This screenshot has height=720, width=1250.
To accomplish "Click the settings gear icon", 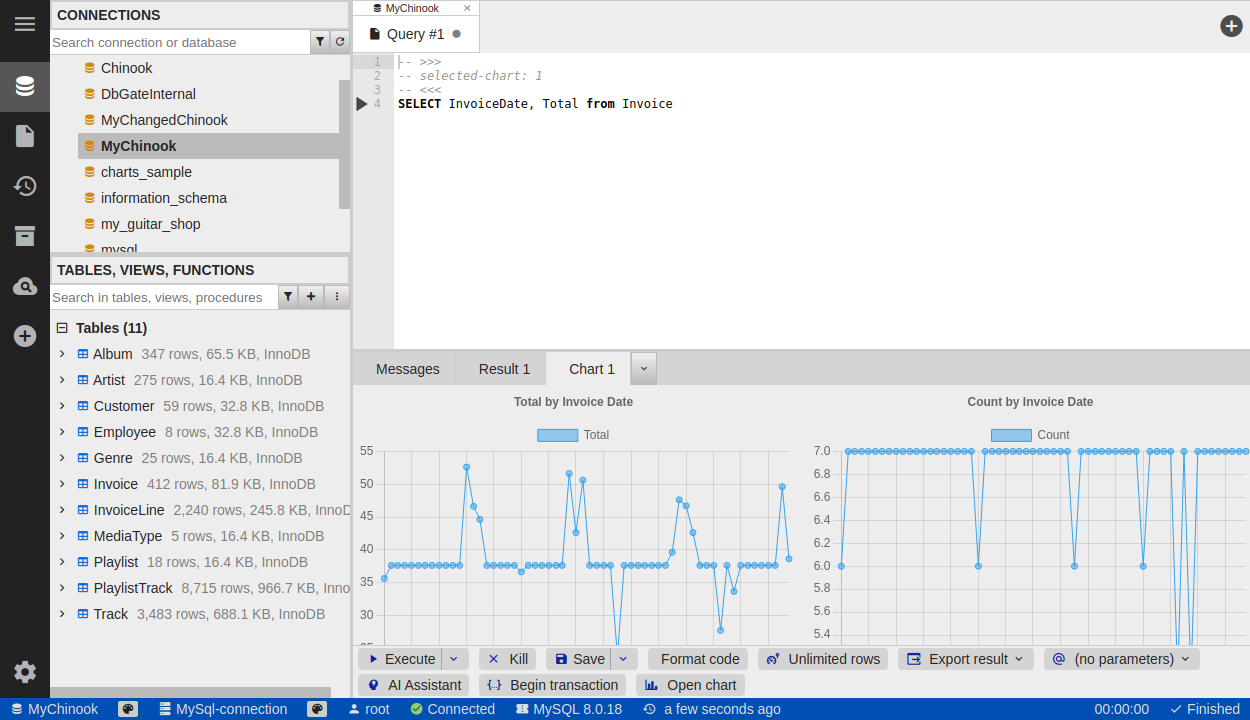I will coord(25,672).
